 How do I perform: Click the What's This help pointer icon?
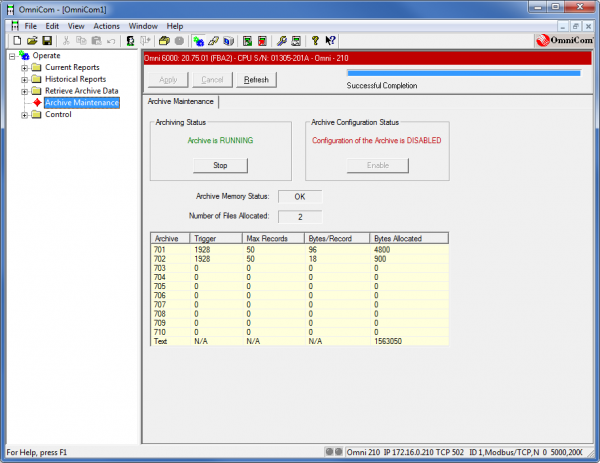[x=330, y=41]
